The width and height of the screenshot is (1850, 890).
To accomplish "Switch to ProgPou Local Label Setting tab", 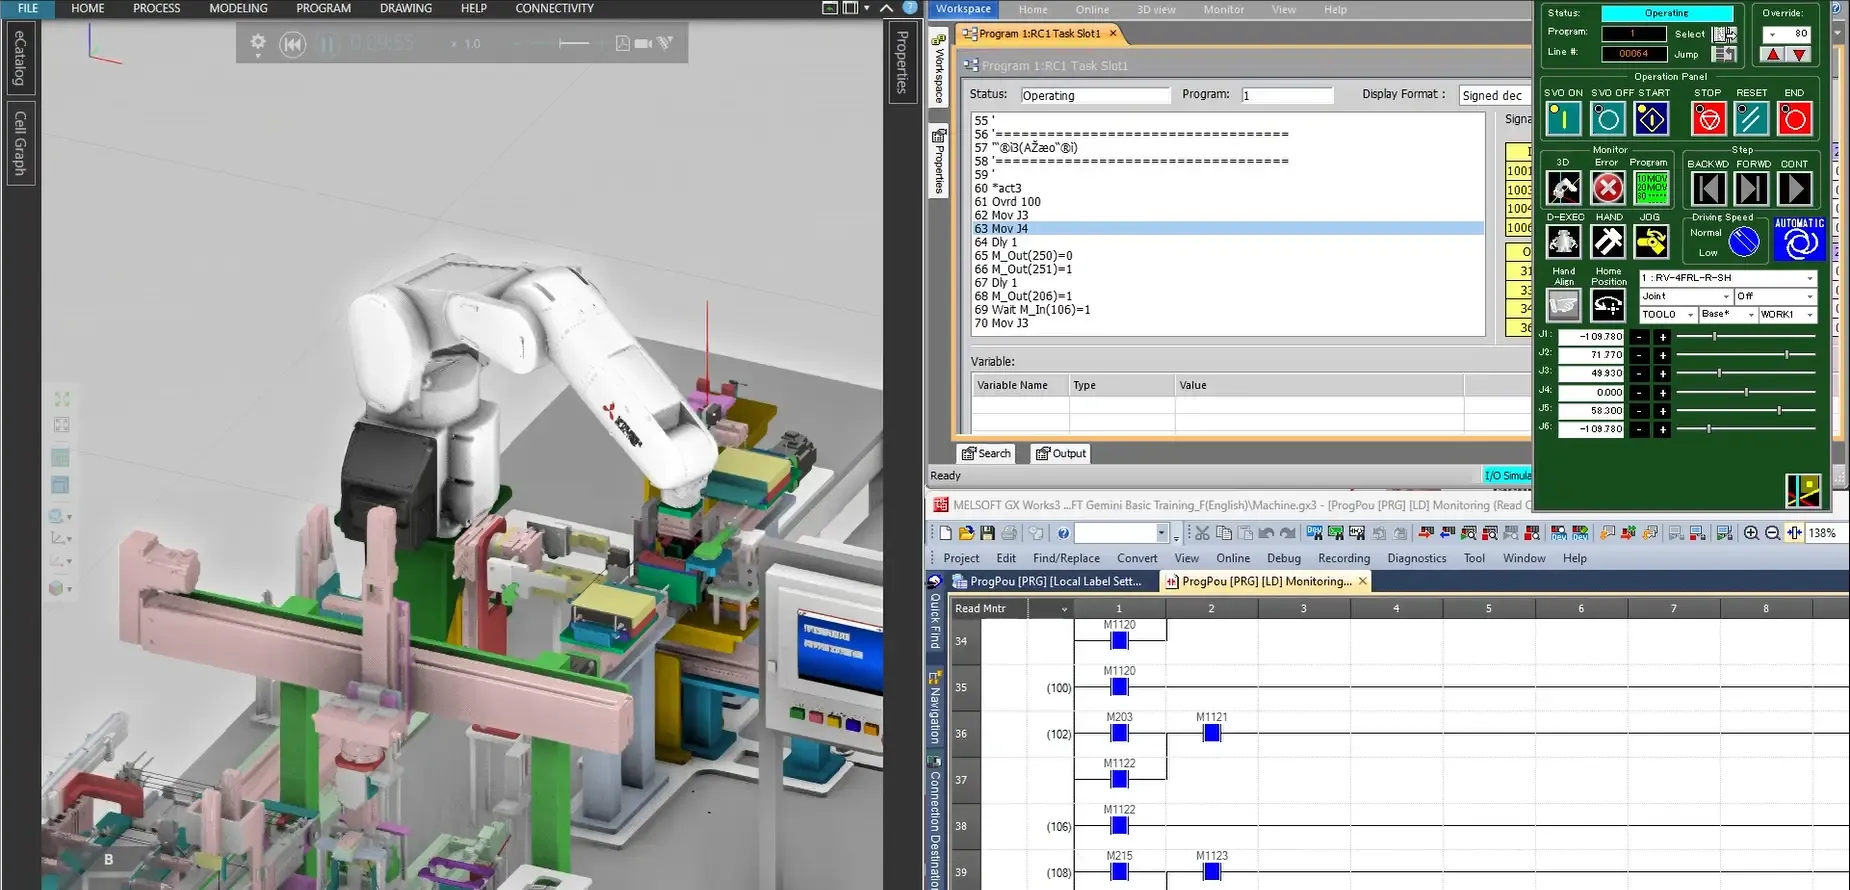I will [1048, 581].
